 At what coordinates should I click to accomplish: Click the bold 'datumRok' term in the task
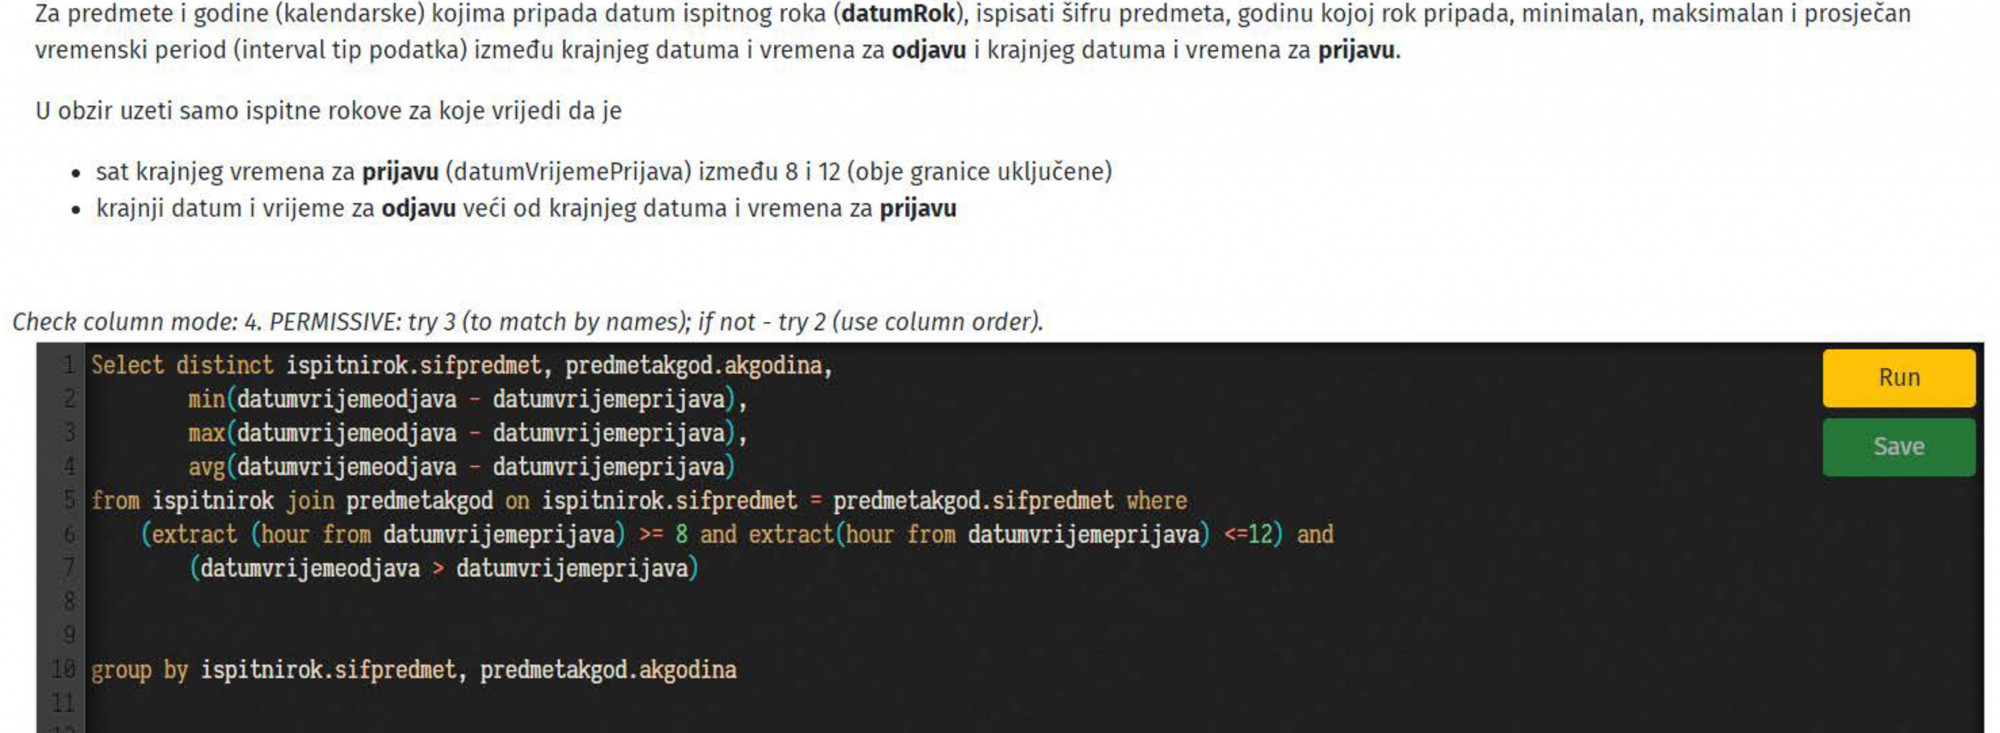[898, 14]
